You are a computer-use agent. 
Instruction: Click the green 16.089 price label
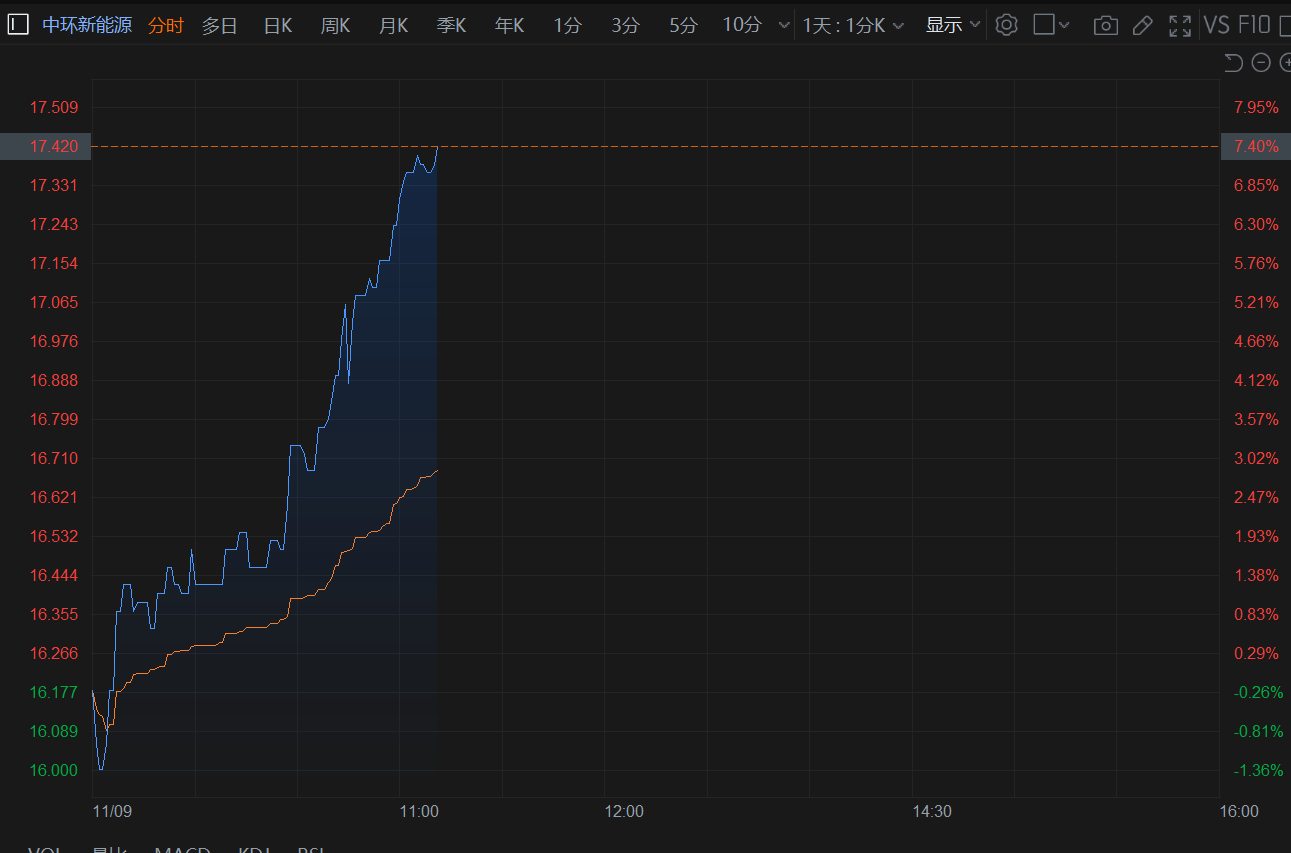point(54,731)
